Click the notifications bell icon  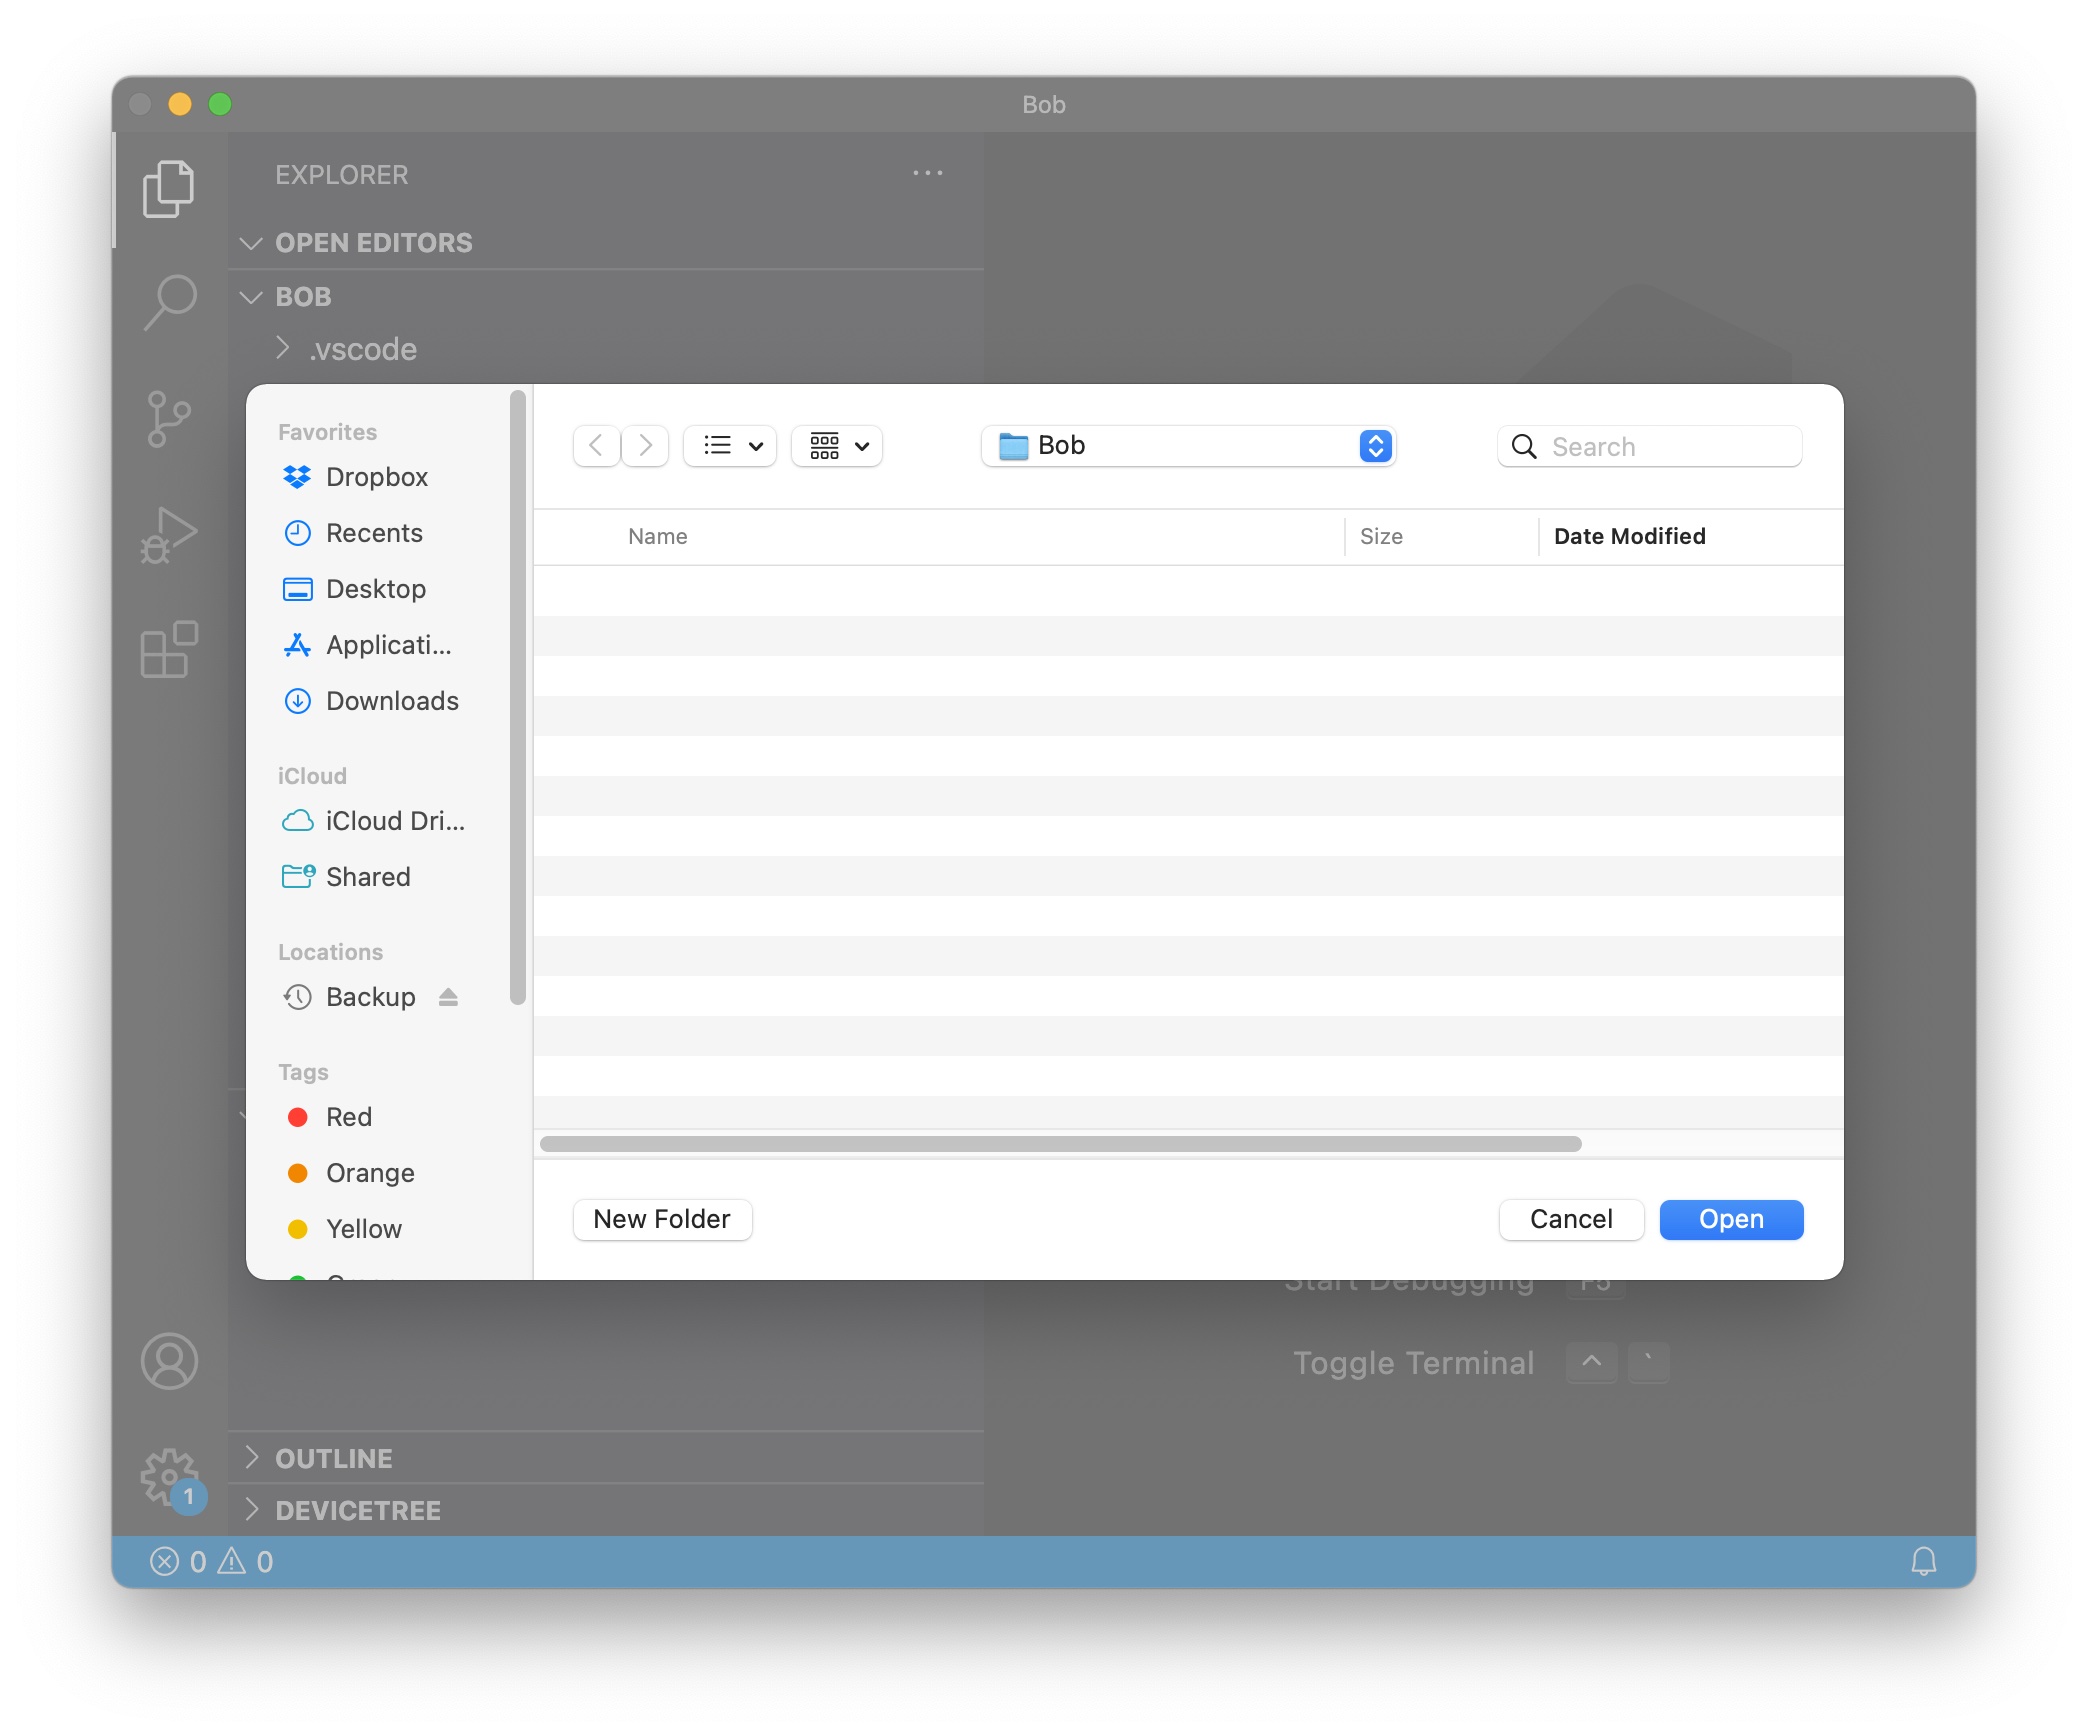tap(1923, 1561)
